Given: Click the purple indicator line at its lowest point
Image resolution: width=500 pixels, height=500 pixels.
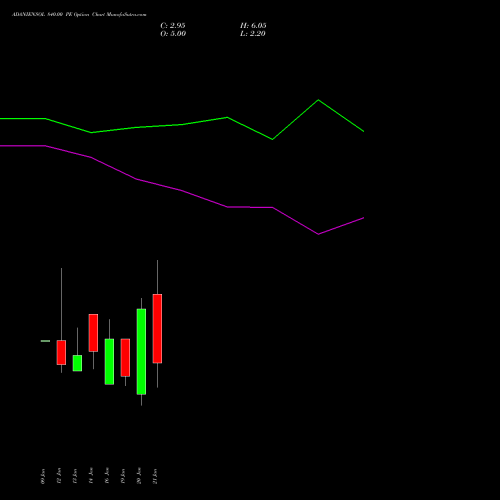Looking at the screenshot, I should click(318, 234).
